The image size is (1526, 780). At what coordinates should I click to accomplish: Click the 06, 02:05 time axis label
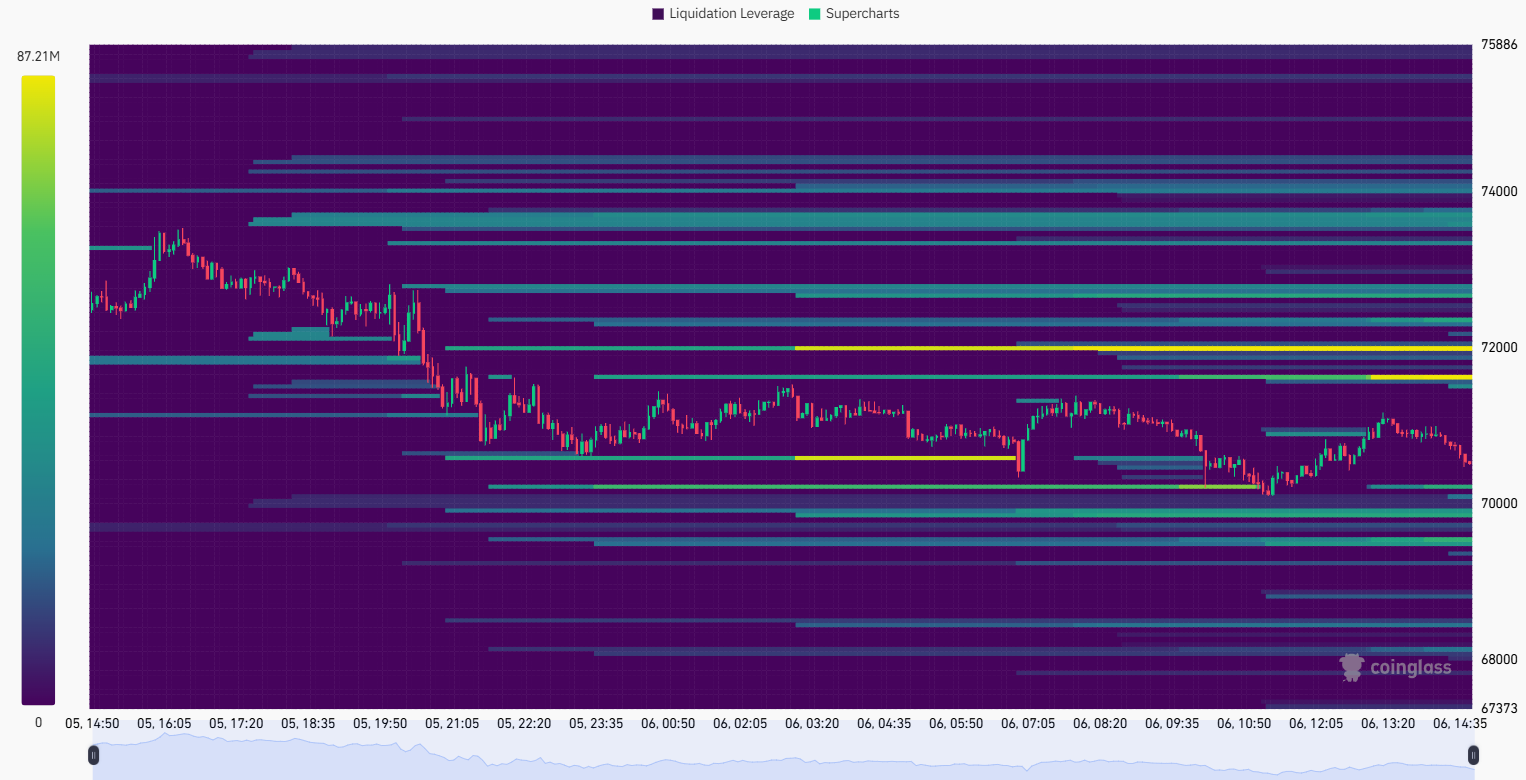[x=740, y=721]
